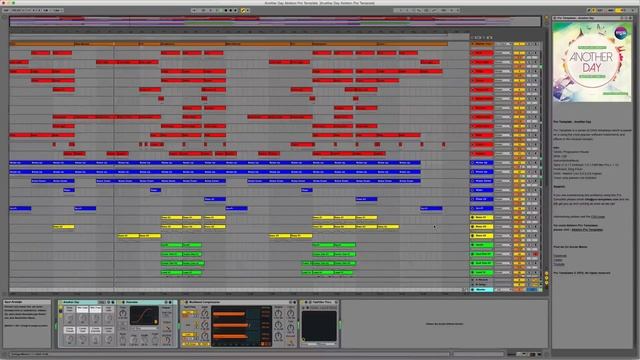
Task: Open the Facebook link in Help View
Action: click(x=560, y=256)
